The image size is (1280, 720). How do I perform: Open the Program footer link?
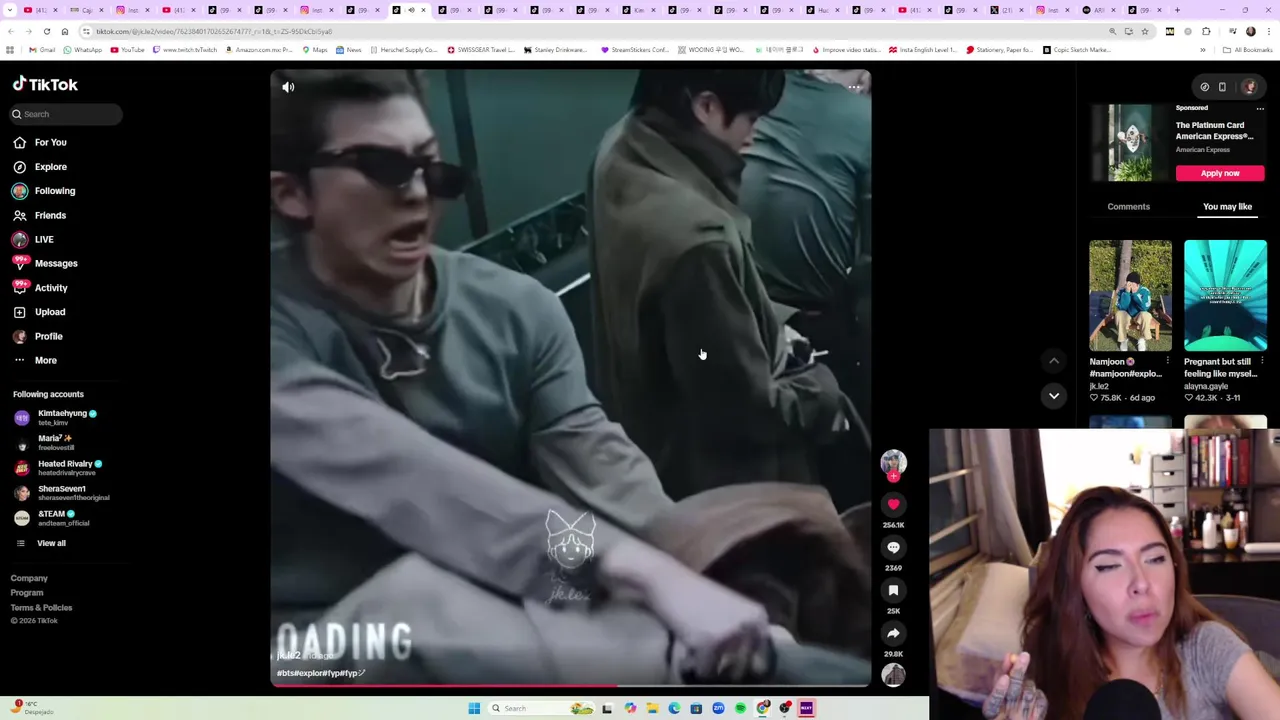(27, 593)
